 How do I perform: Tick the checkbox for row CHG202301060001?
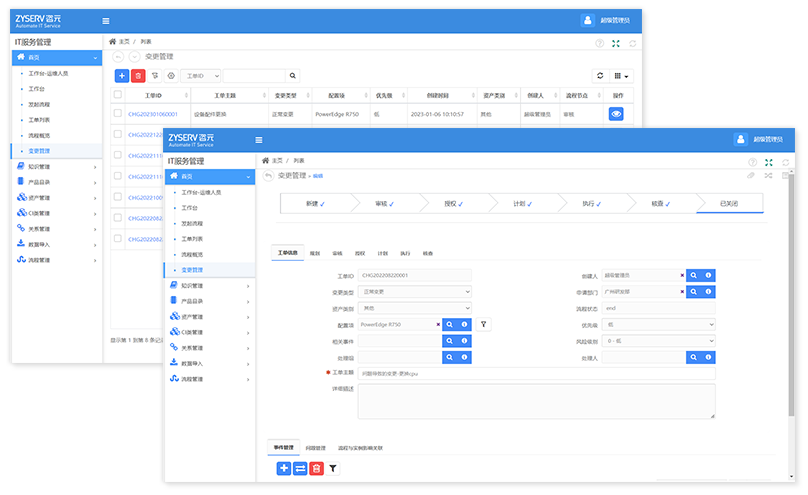(x=117, y=113)
